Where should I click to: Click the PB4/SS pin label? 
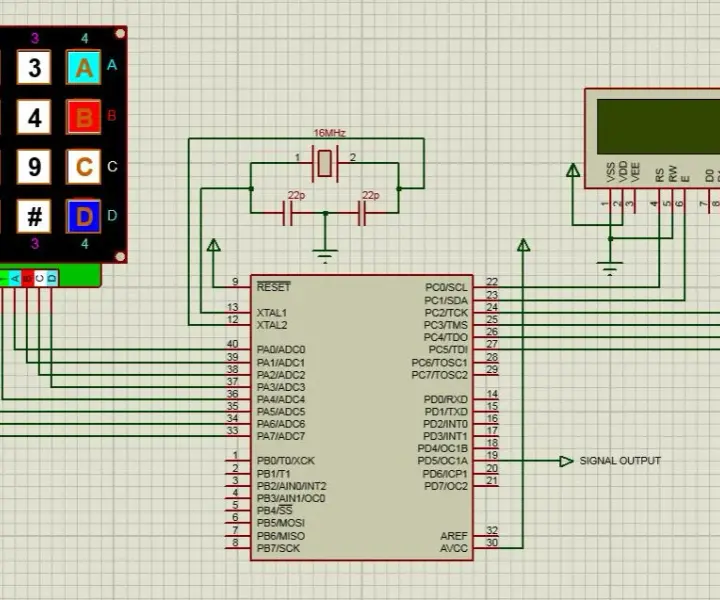[275, 510]
